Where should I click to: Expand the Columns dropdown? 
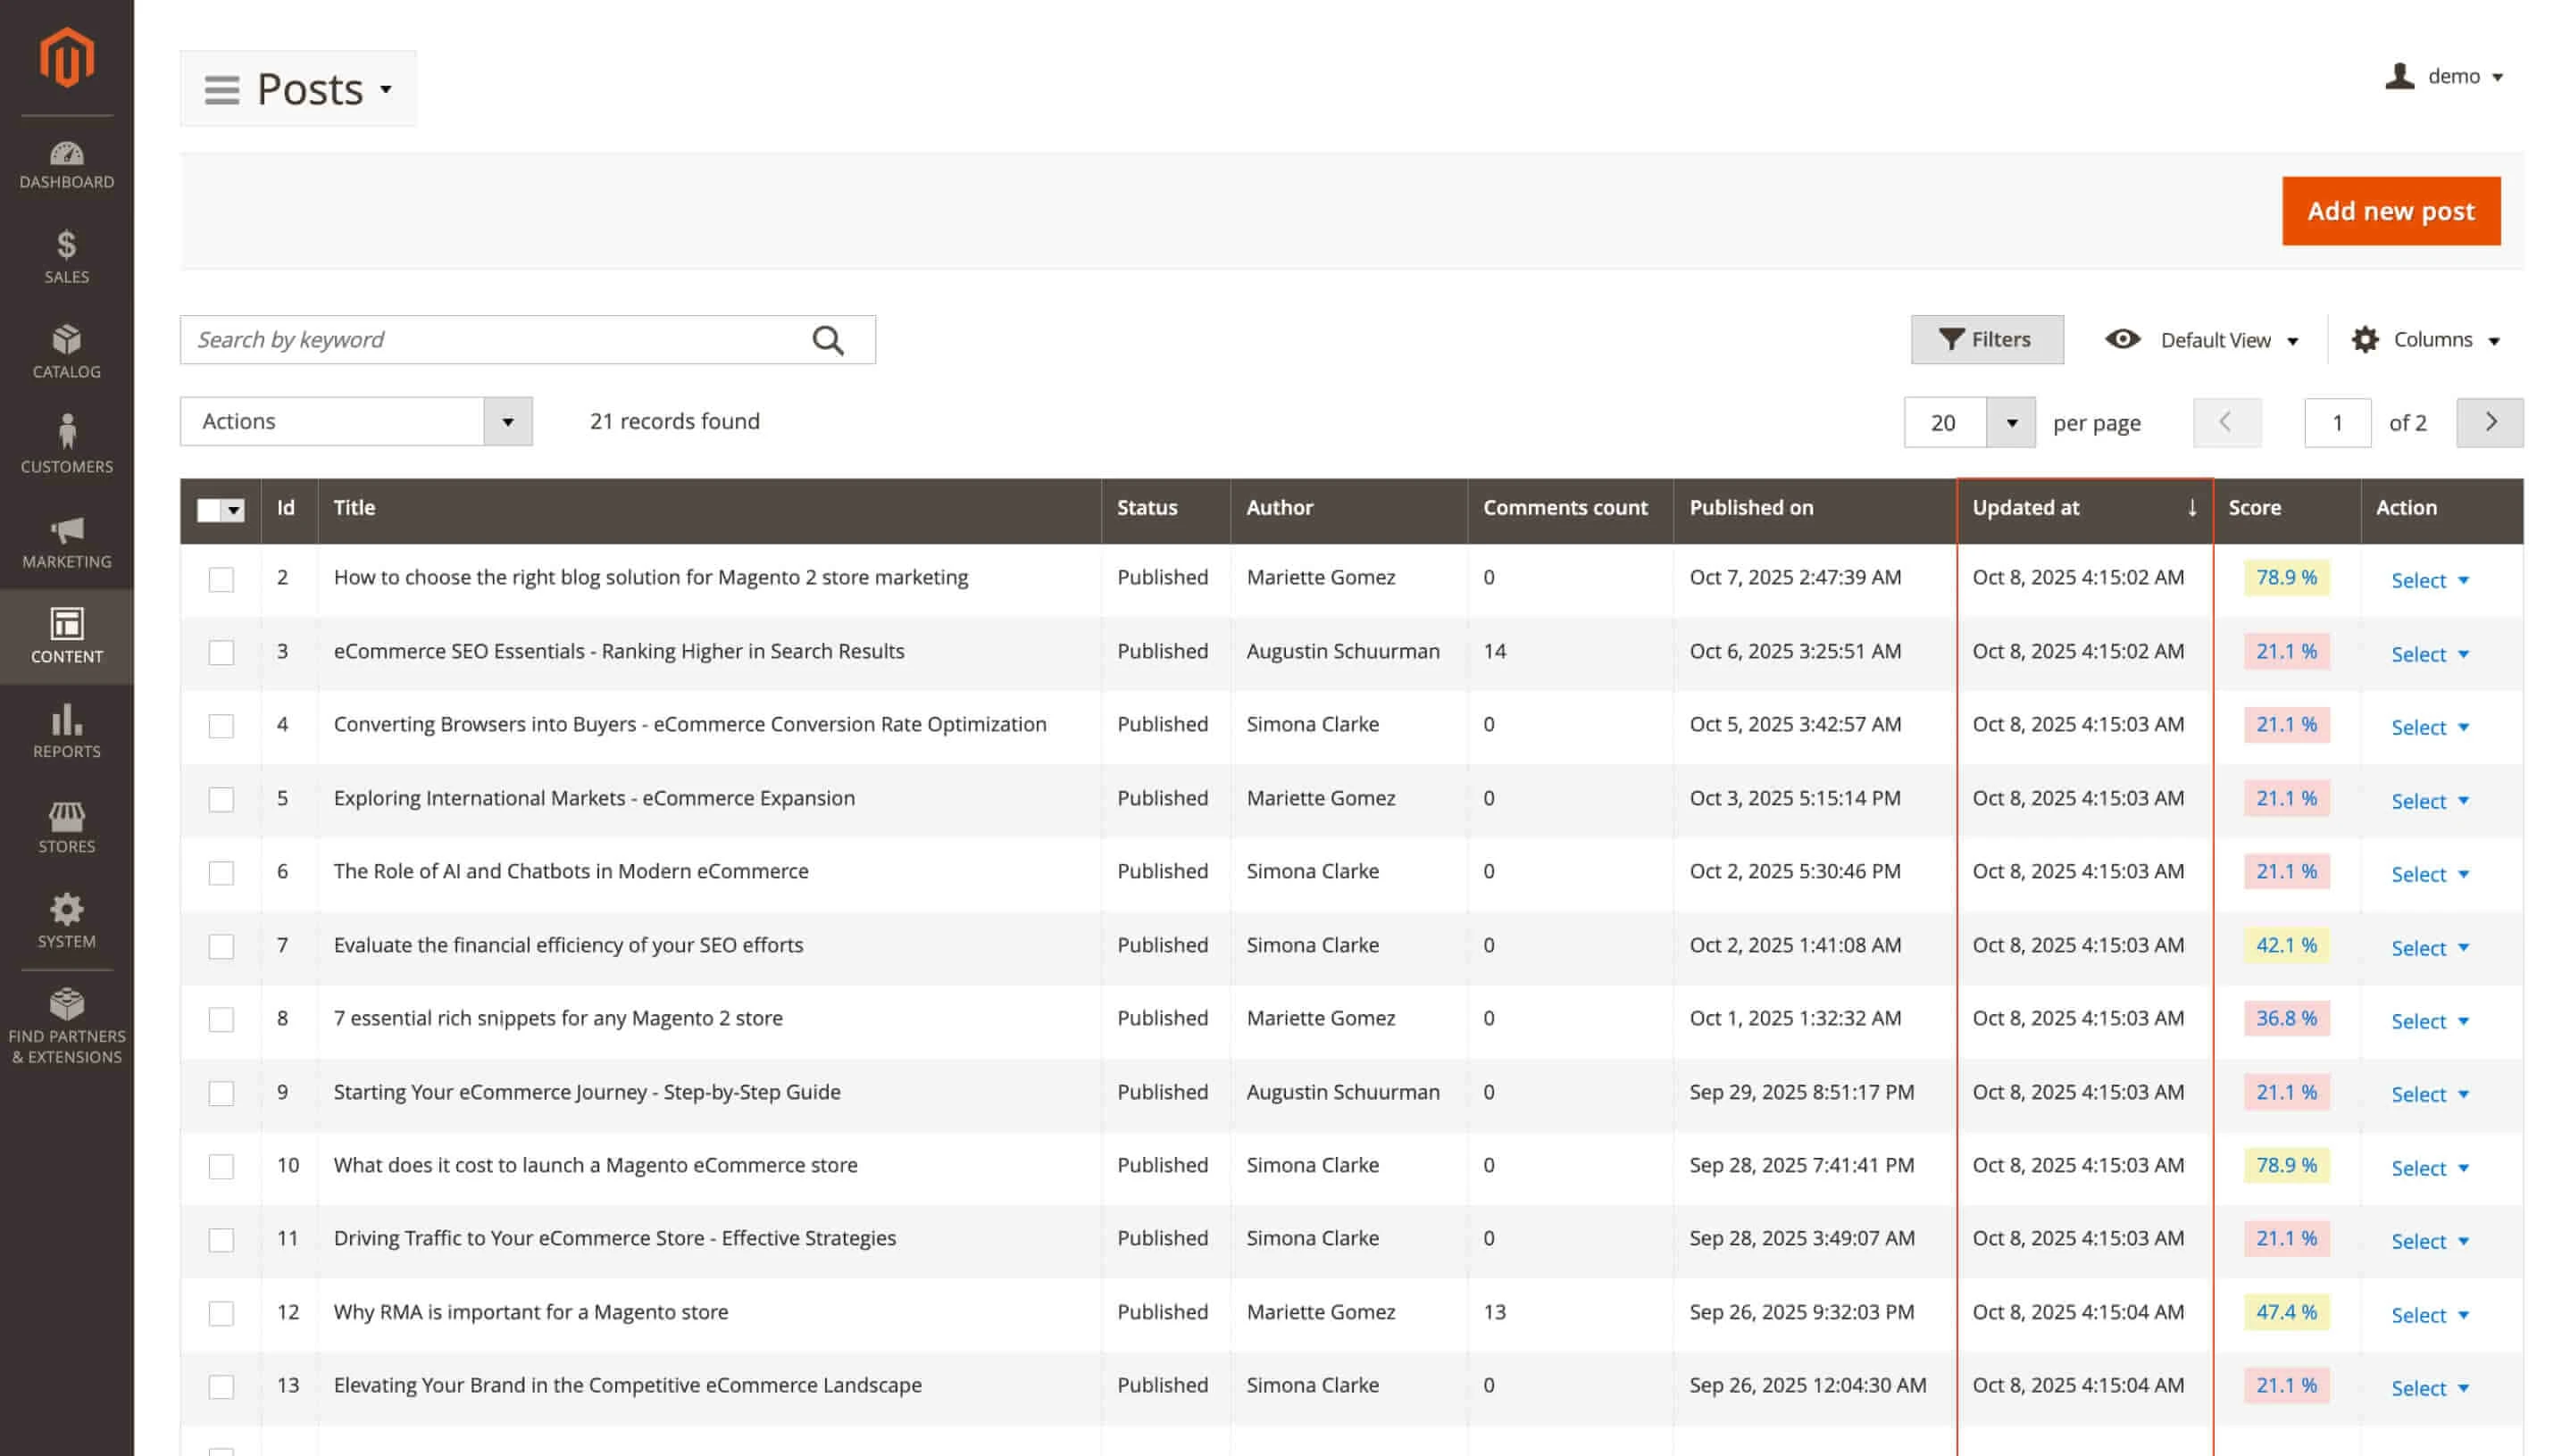tap(2424, 340)
